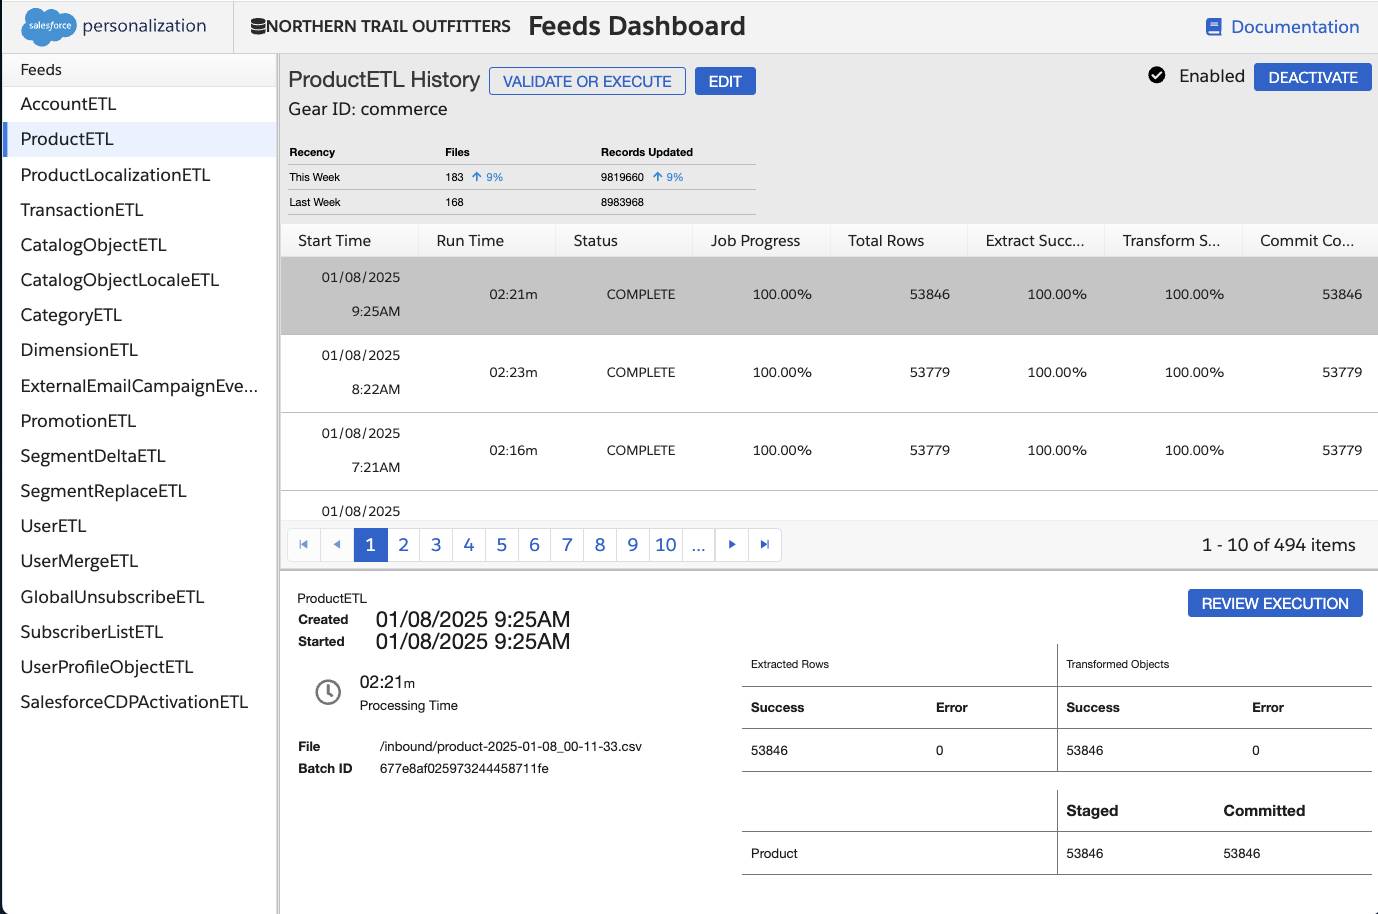Click the EDIT button
1378x914 pixels.
(725, 81)
